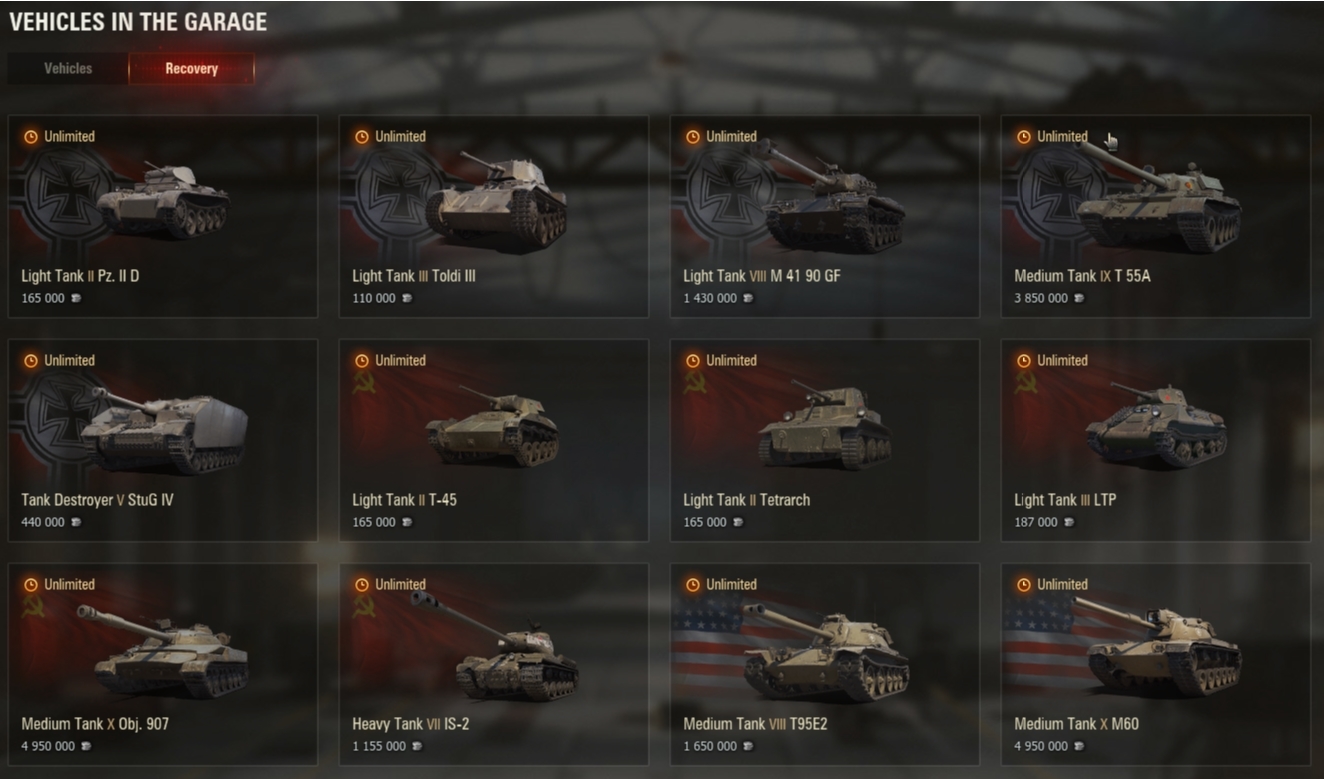This screenshot has width=1324, height=779.
Task: Click the Soviet emblem on the IS-2 card
Action: [364, 607]
